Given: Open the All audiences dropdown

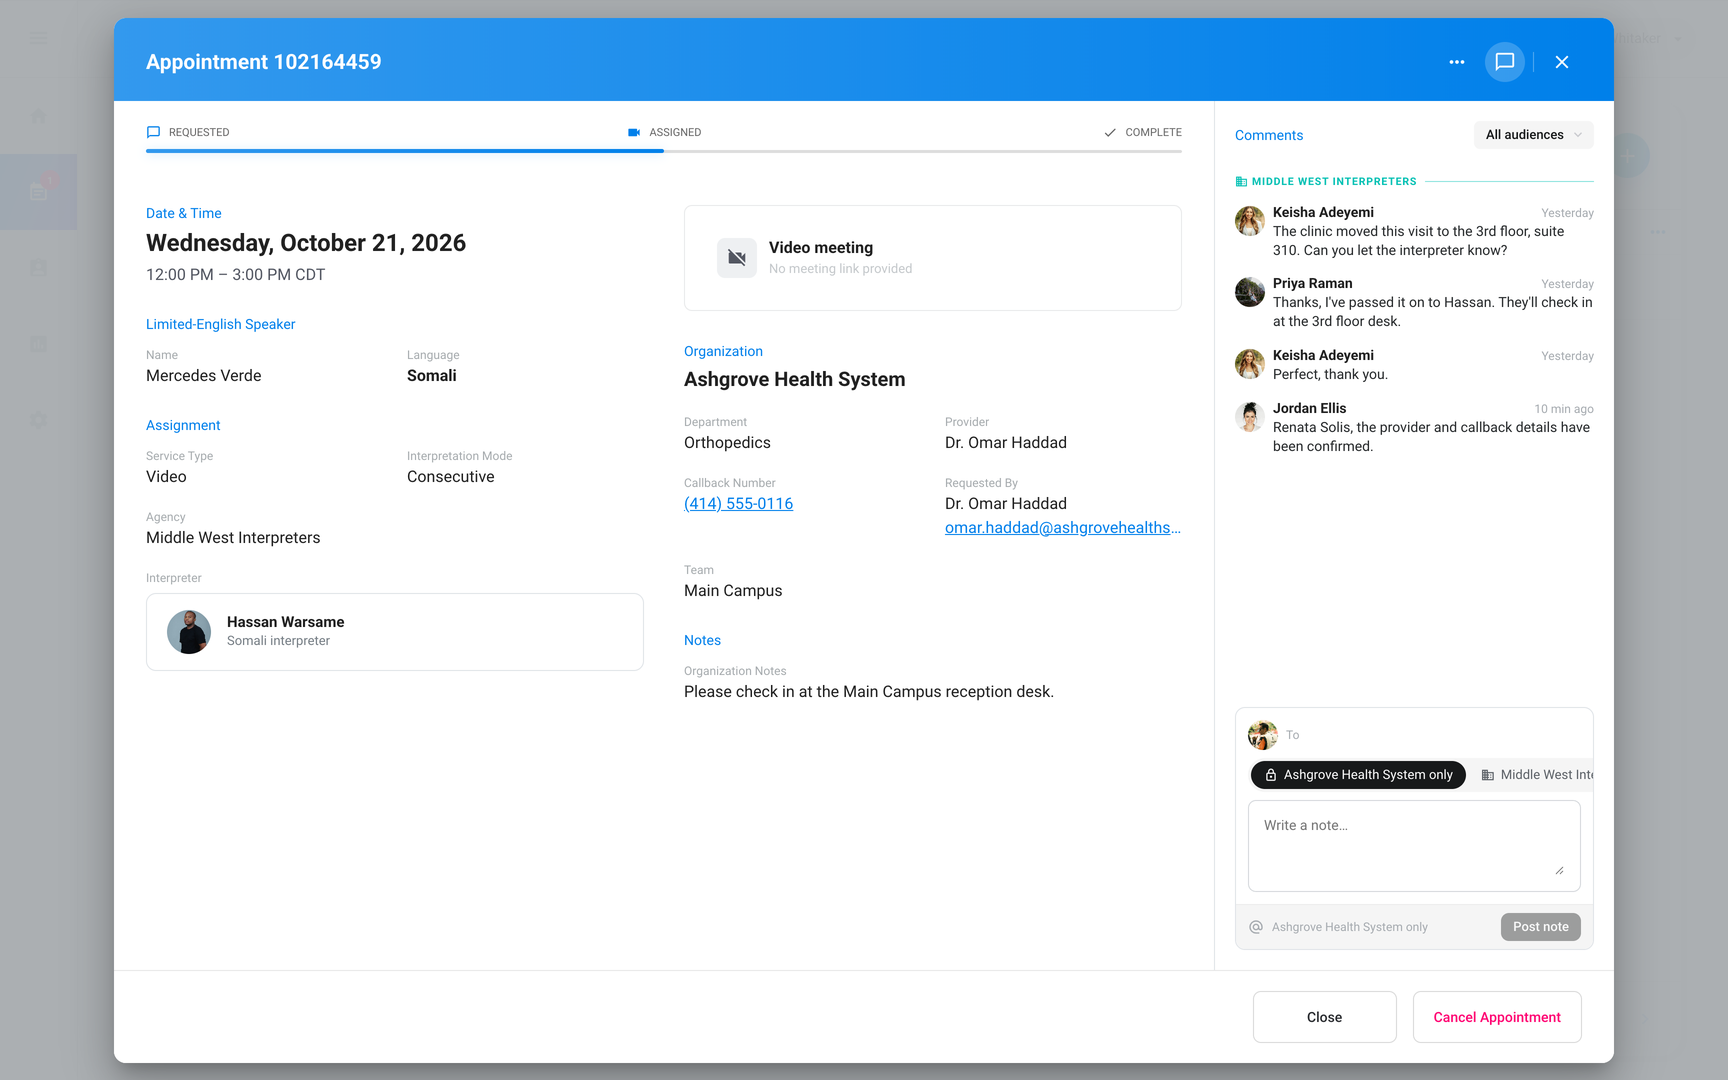Looking at the screenshot, I should point(1533,135).
